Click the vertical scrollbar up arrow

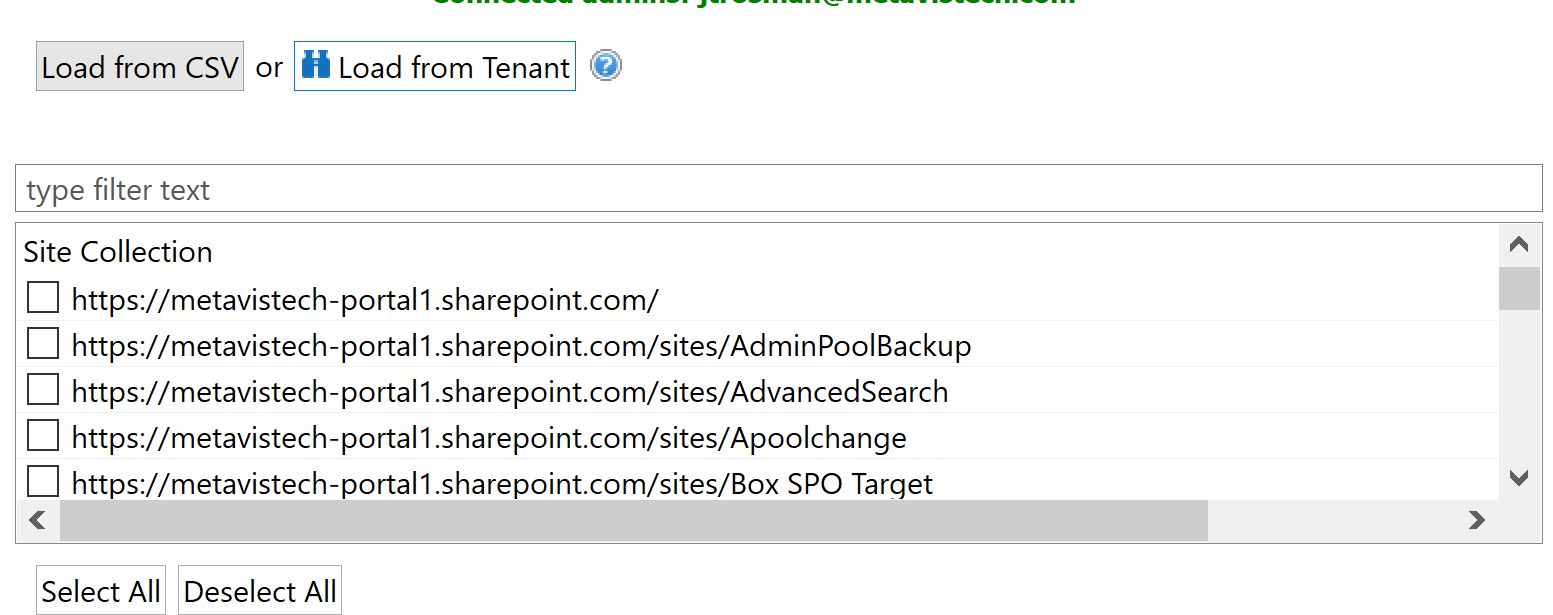click(1519, 245)
